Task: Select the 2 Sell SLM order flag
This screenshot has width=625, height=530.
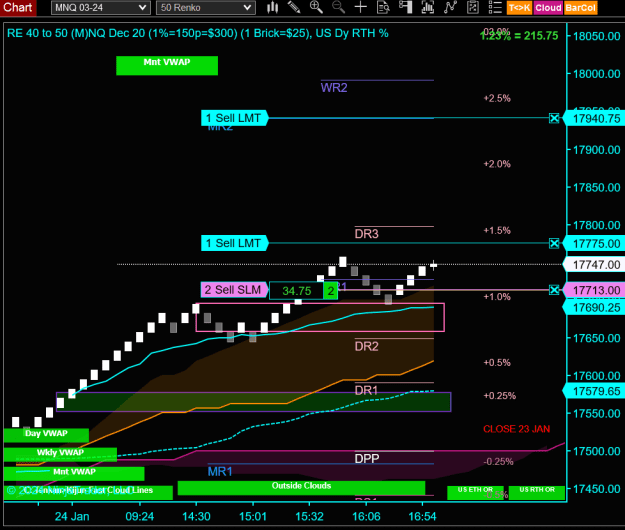Action: [x=234, y=290]
